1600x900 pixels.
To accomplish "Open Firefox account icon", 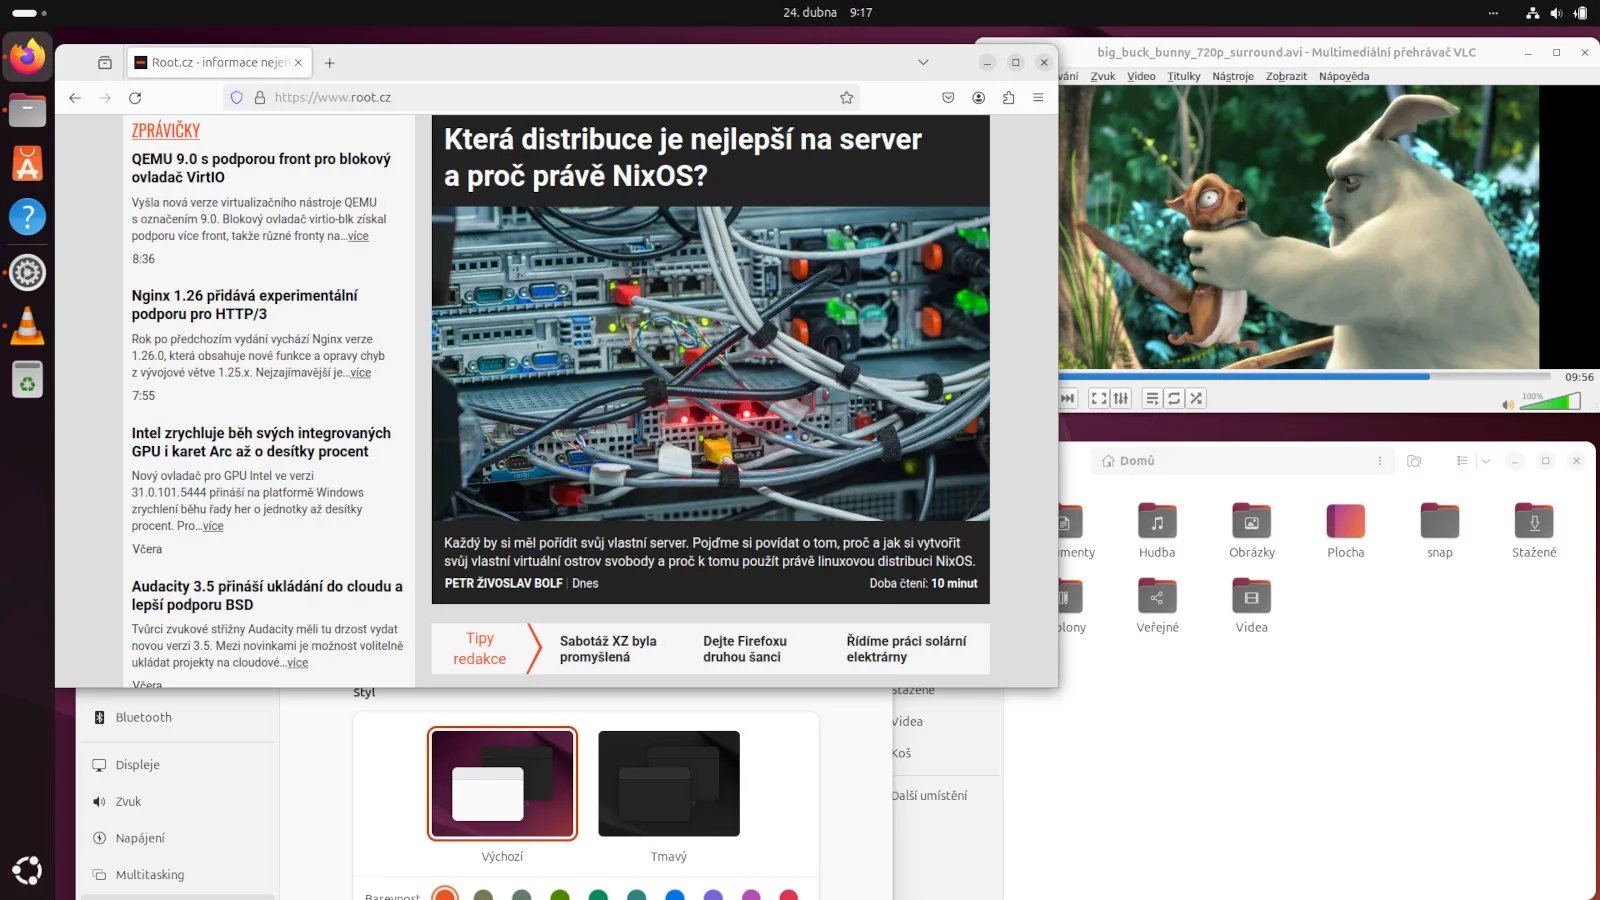I will (978, 98).
